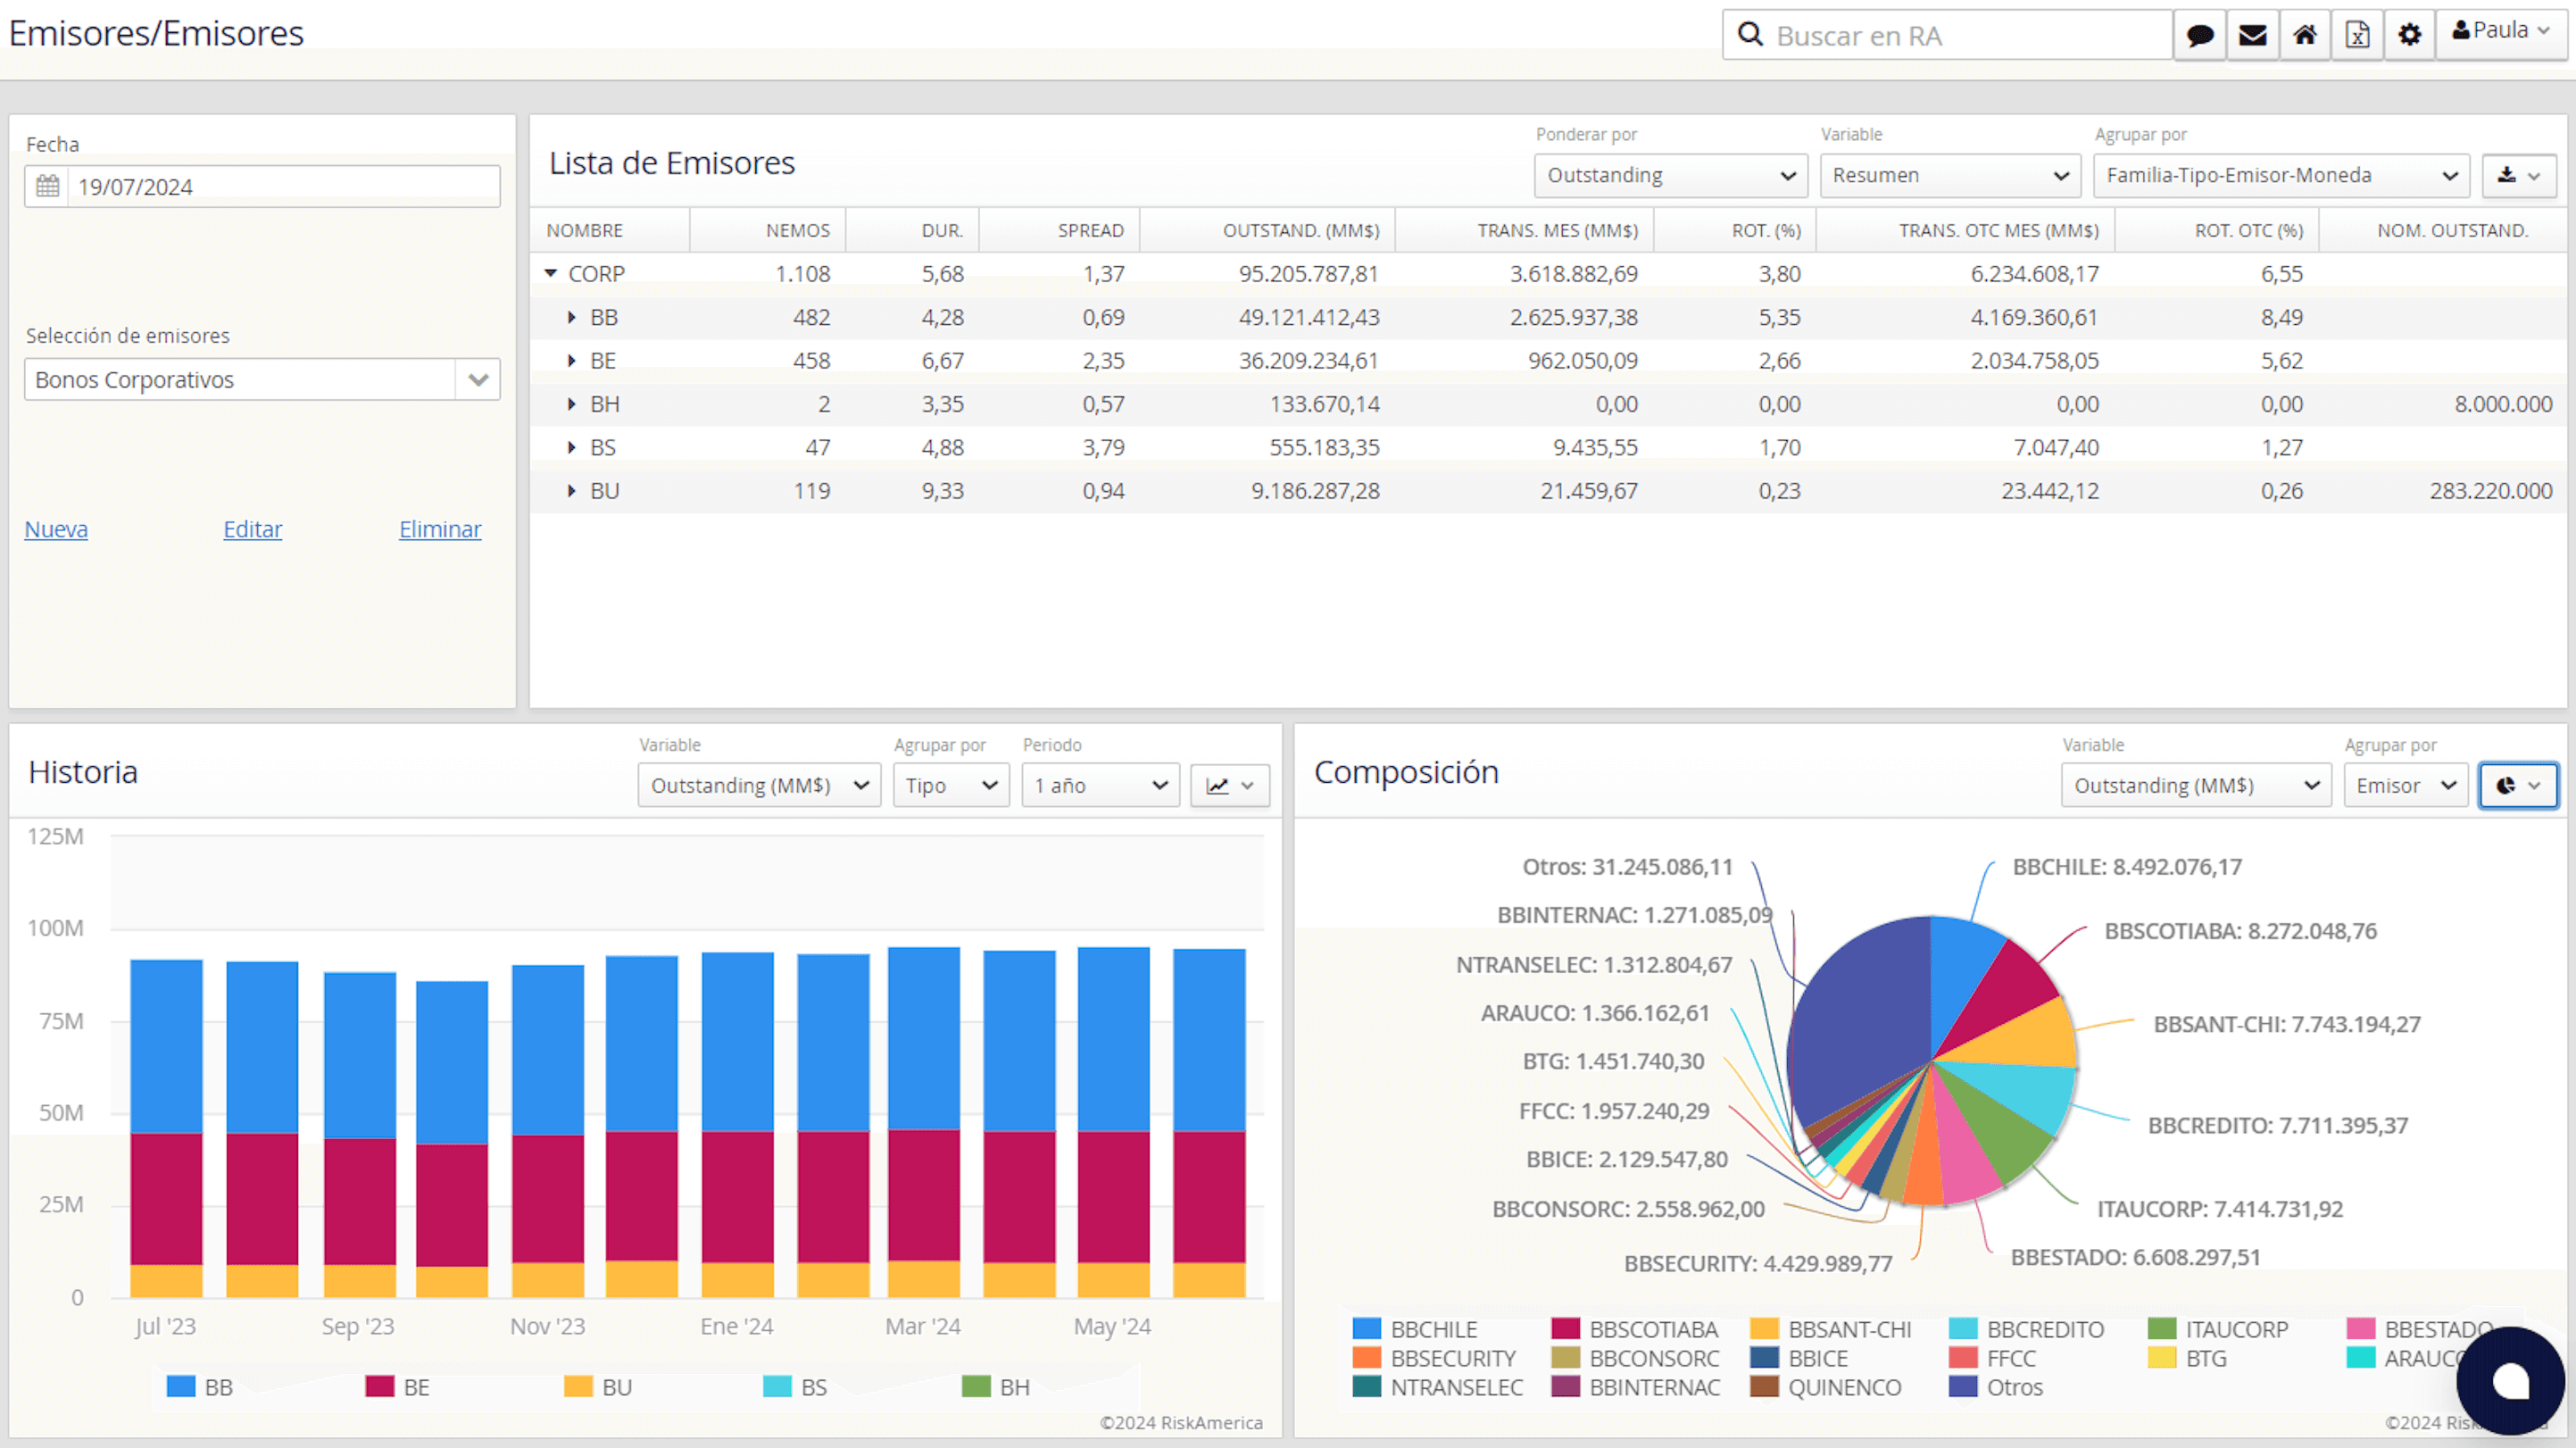Toggle BS legend swatch in Historia
Screen dimensions: 2576x1448
pyautogui.click(x=777, y=1386)
